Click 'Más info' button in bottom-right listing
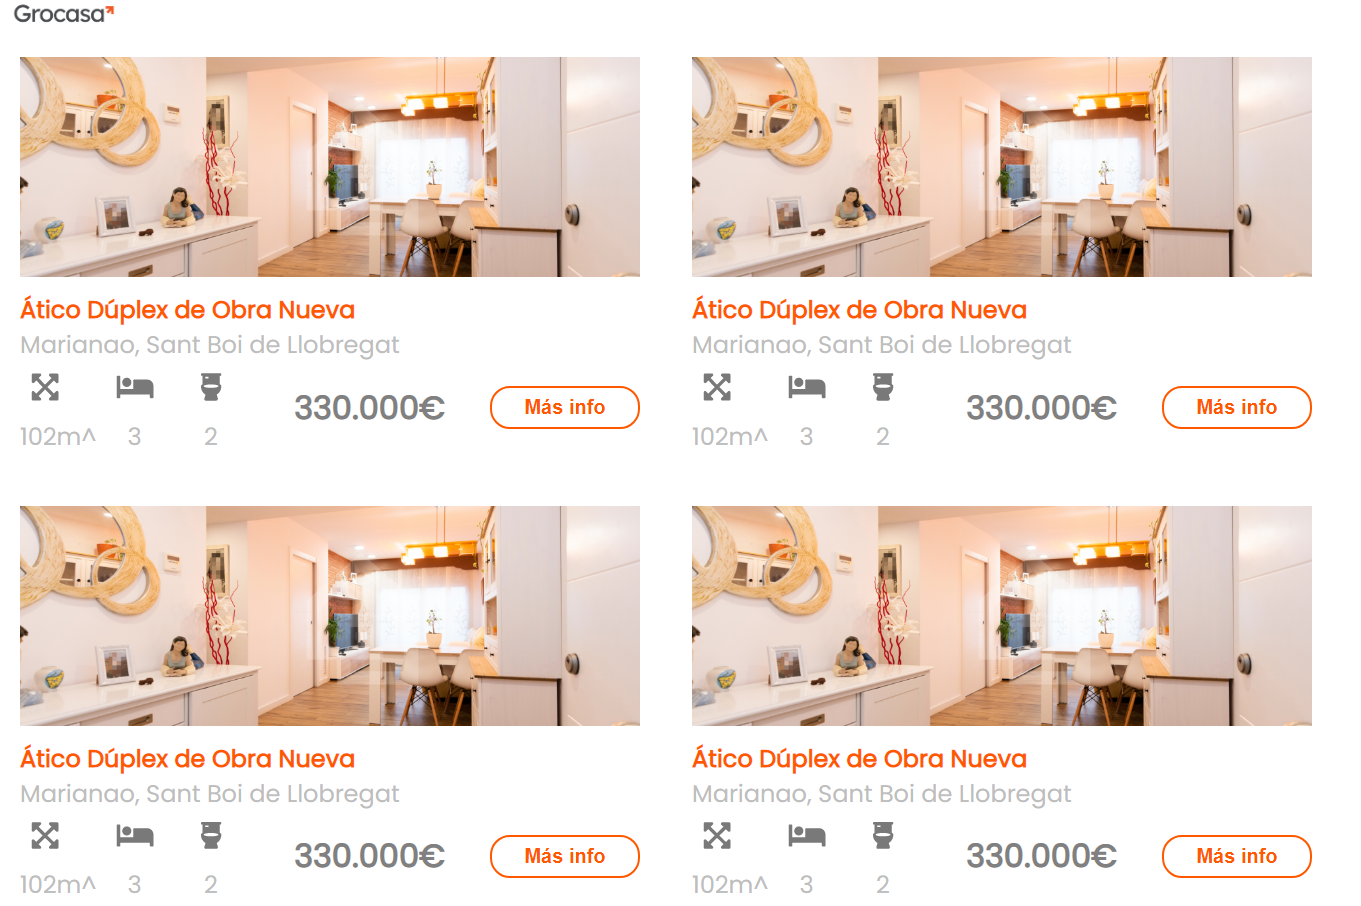The width and height of the screenshot is (1361, 906). point(1237,856)
